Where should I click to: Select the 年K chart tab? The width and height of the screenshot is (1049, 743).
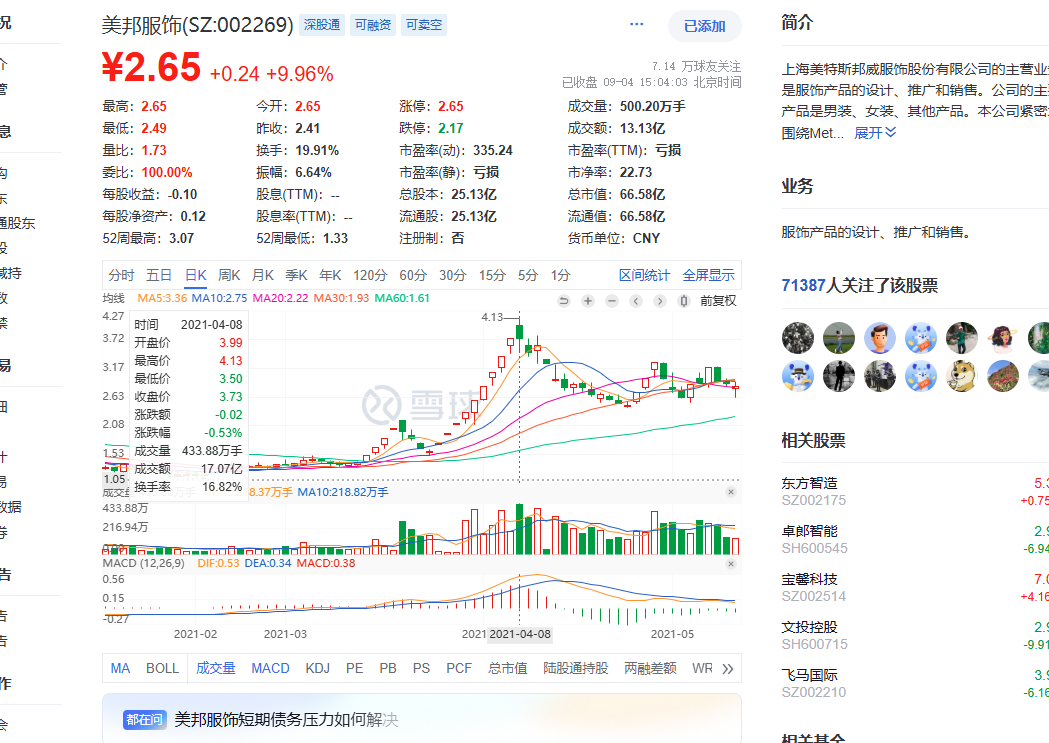[x=330, y=276]
